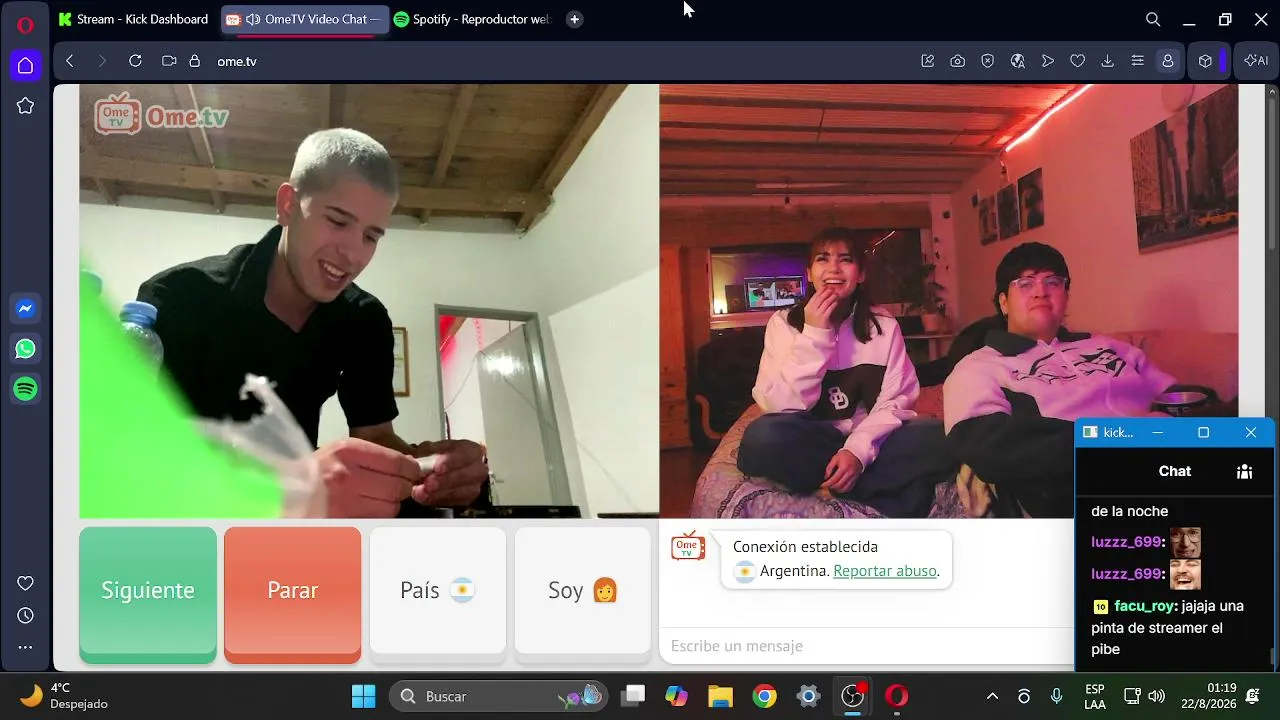
Task: Launch Copilot from the taskbar
Action: click(x=677, y=696)
